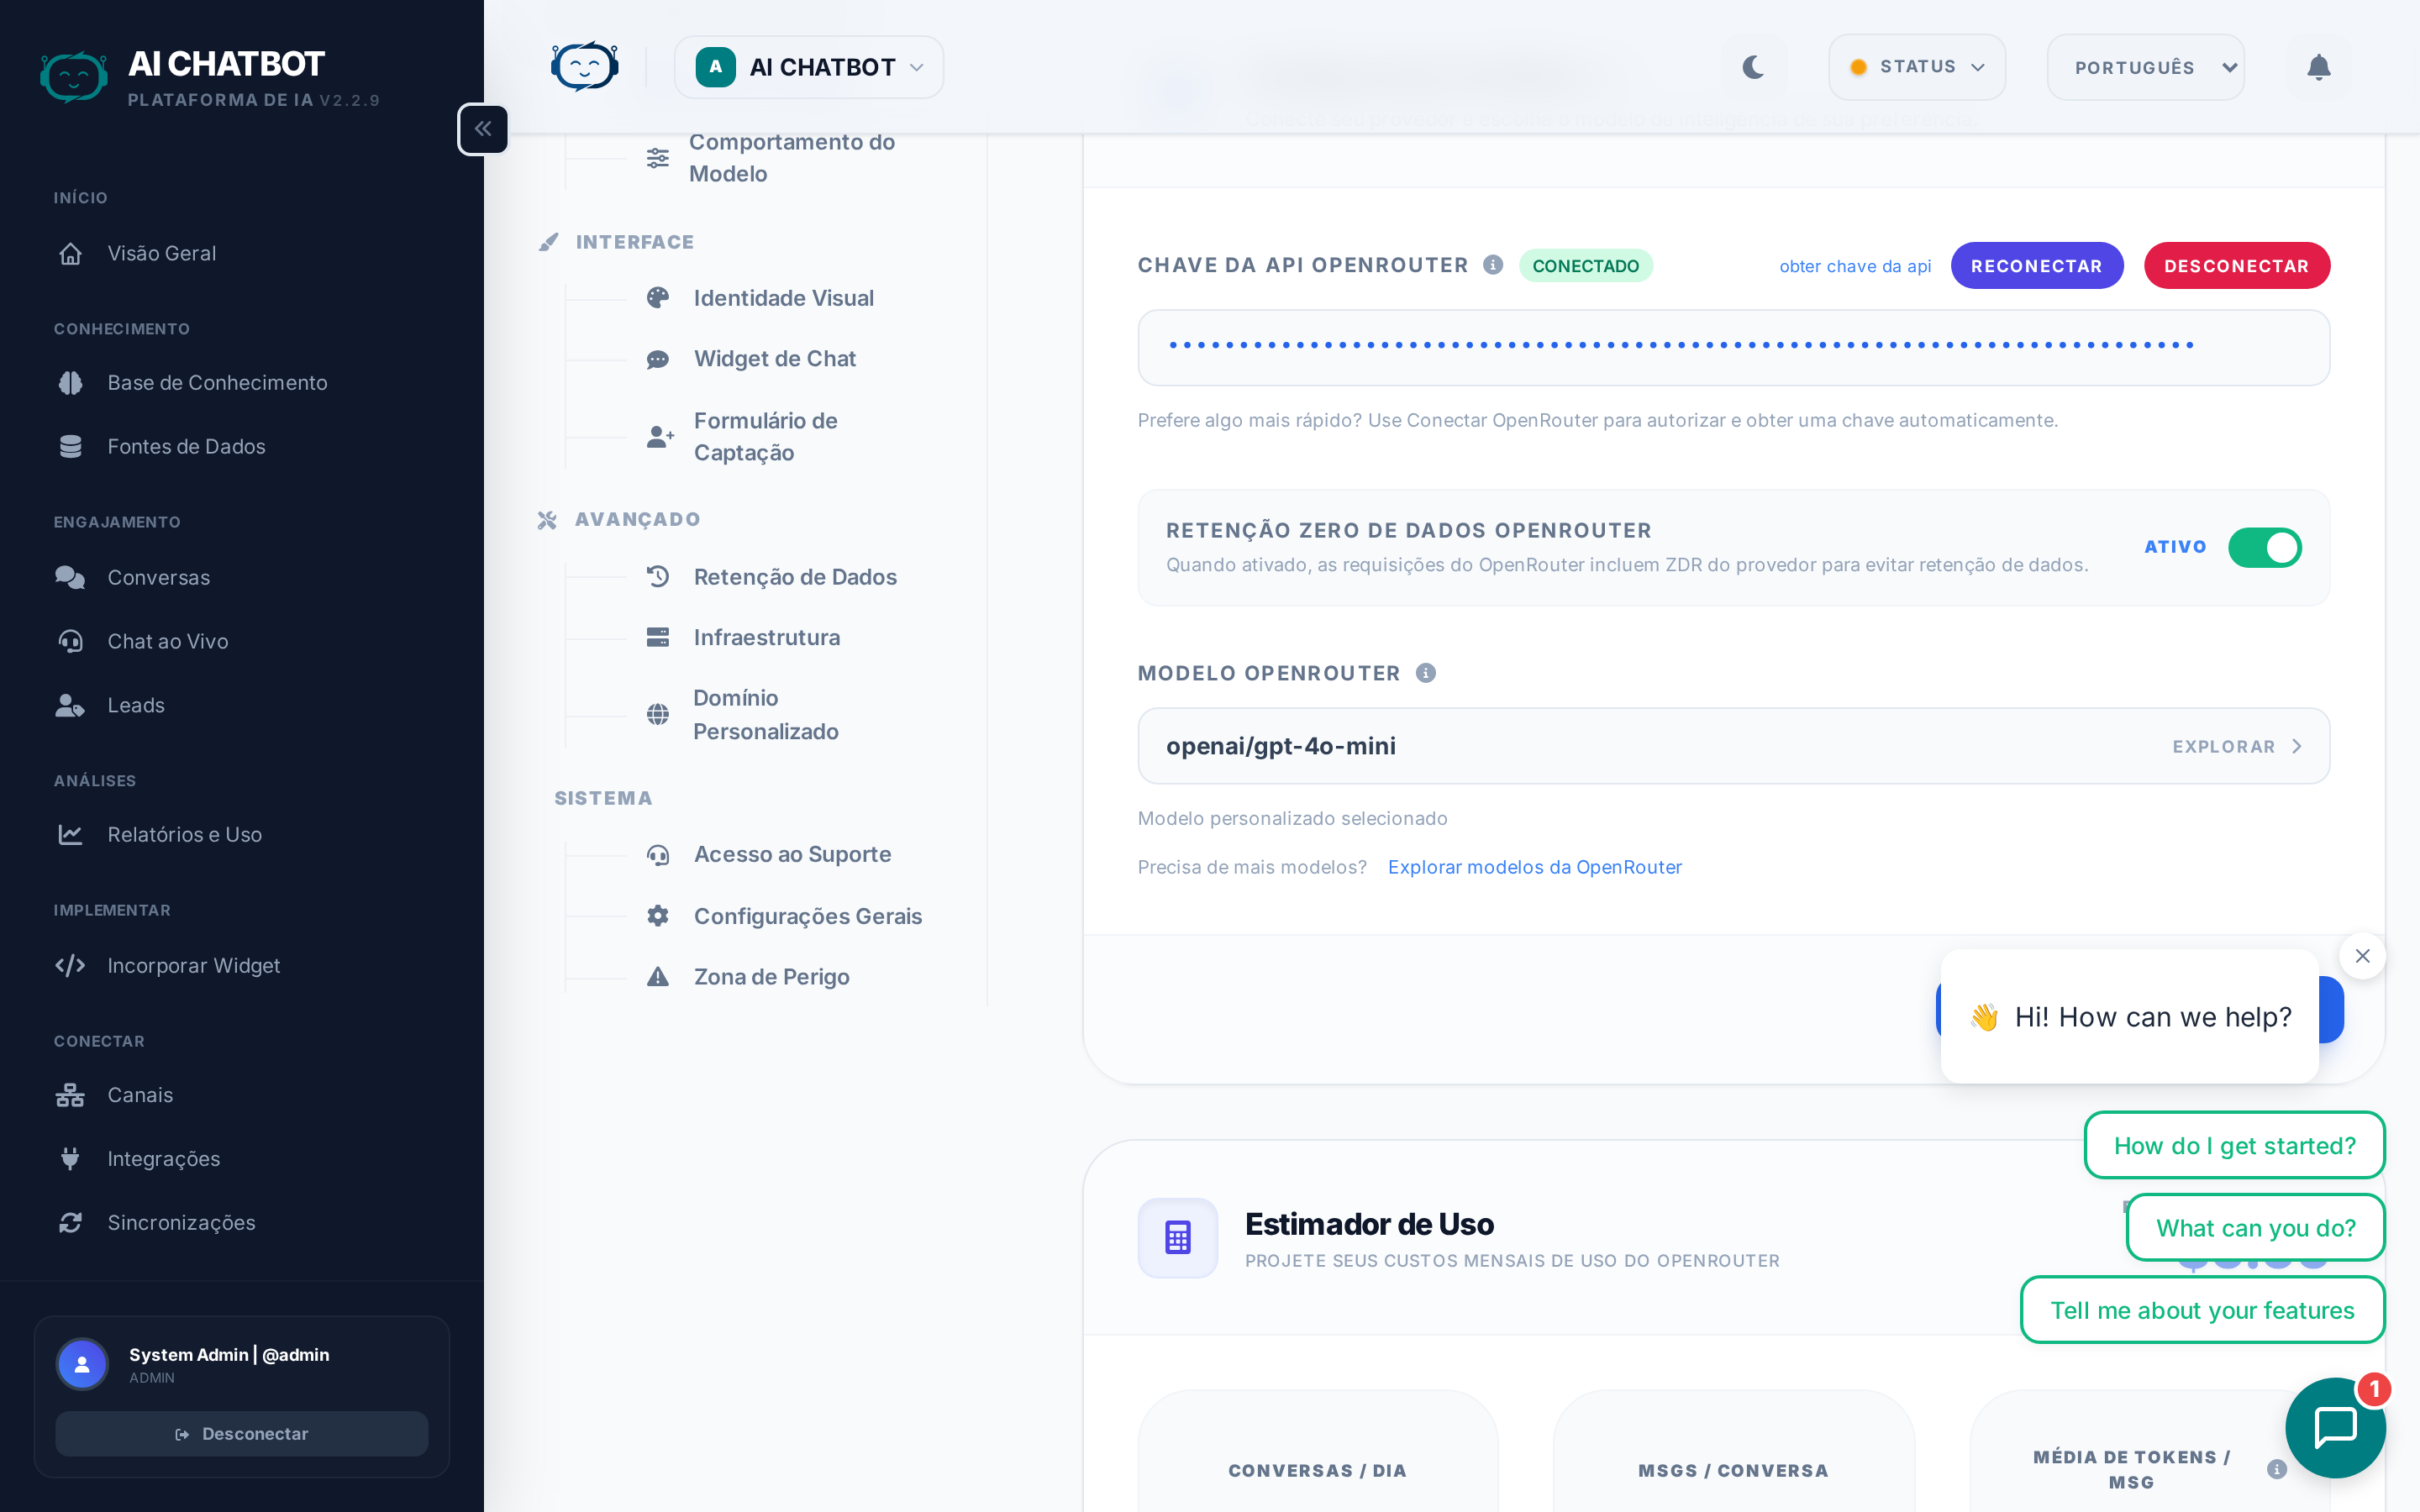Click the Estimador de Uso calculator icon
The width and height of the screenshot is (2420, 1512).
pos(1177,1237)
